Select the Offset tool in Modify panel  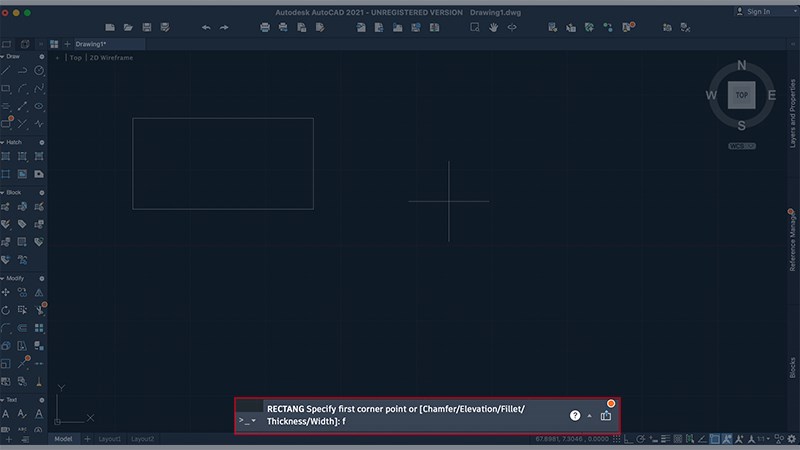(x=22, y=328)
